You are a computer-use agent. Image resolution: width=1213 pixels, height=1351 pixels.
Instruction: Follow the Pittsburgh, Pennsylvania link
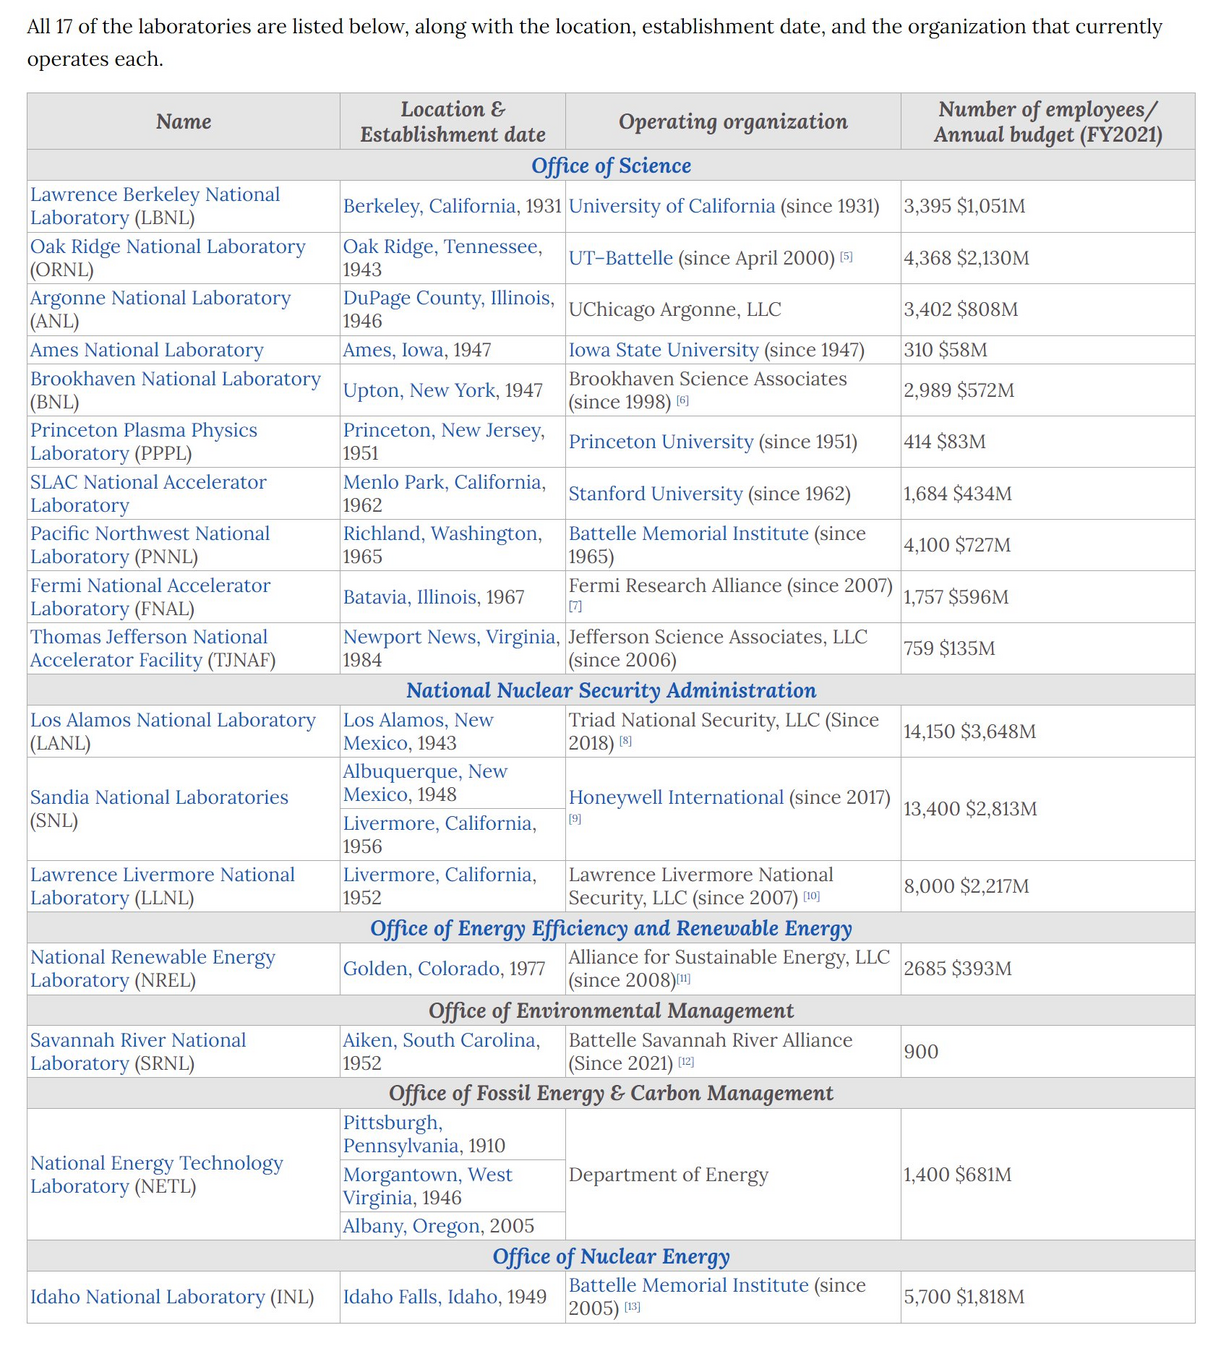[x=402, y=1134]
